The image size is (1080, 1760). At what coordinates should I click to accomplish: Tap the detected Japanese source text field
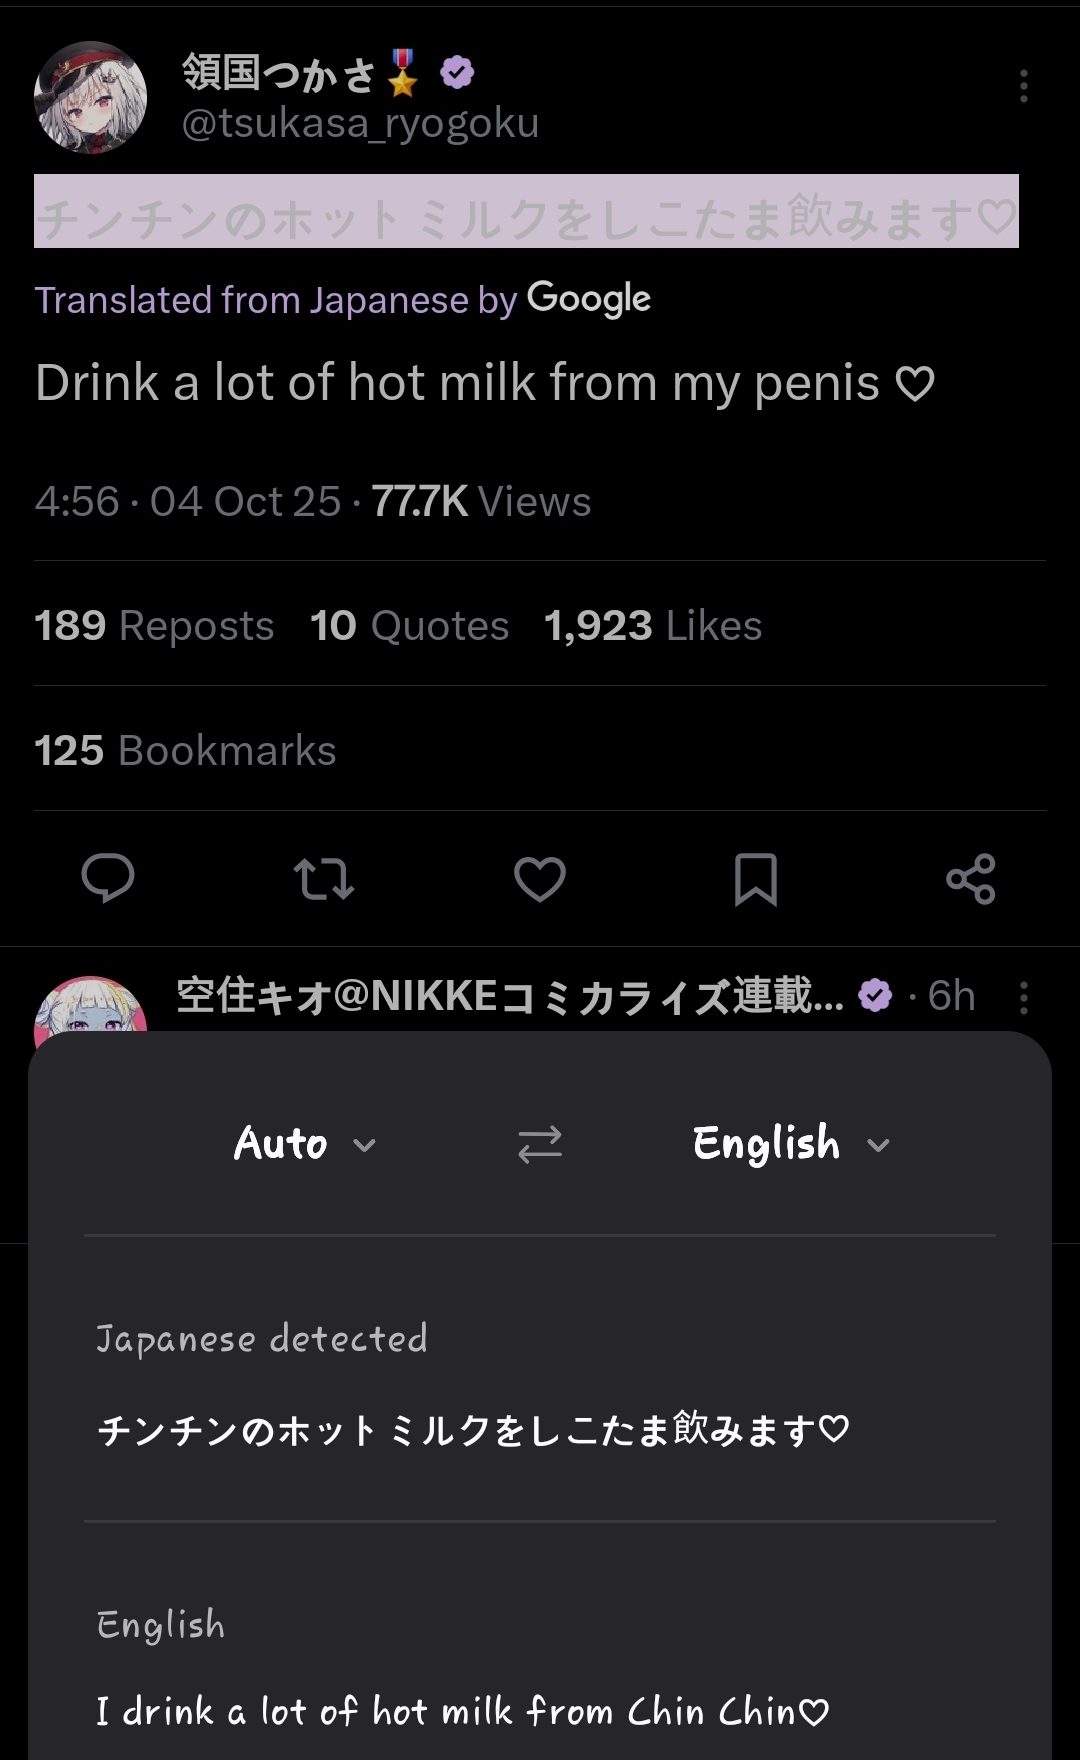473,1430
